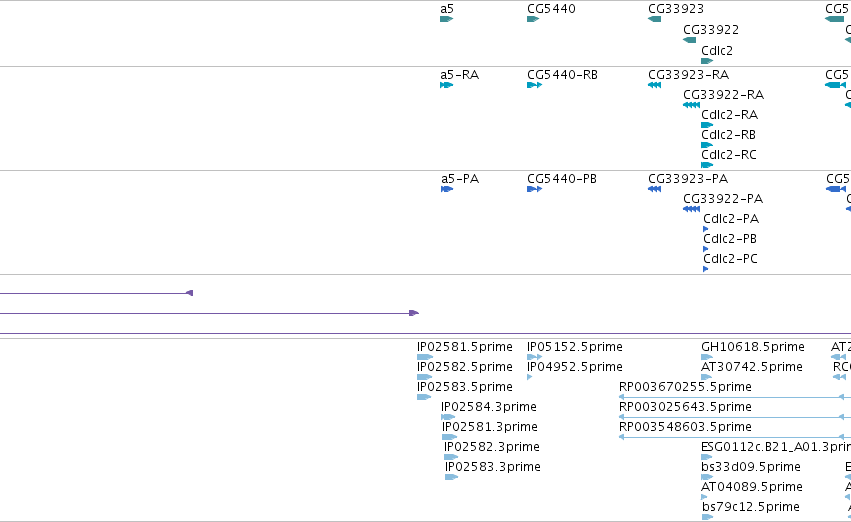851x522 pixels.
Task: Click the CG33923 gene label
Action: coord(676,9)
